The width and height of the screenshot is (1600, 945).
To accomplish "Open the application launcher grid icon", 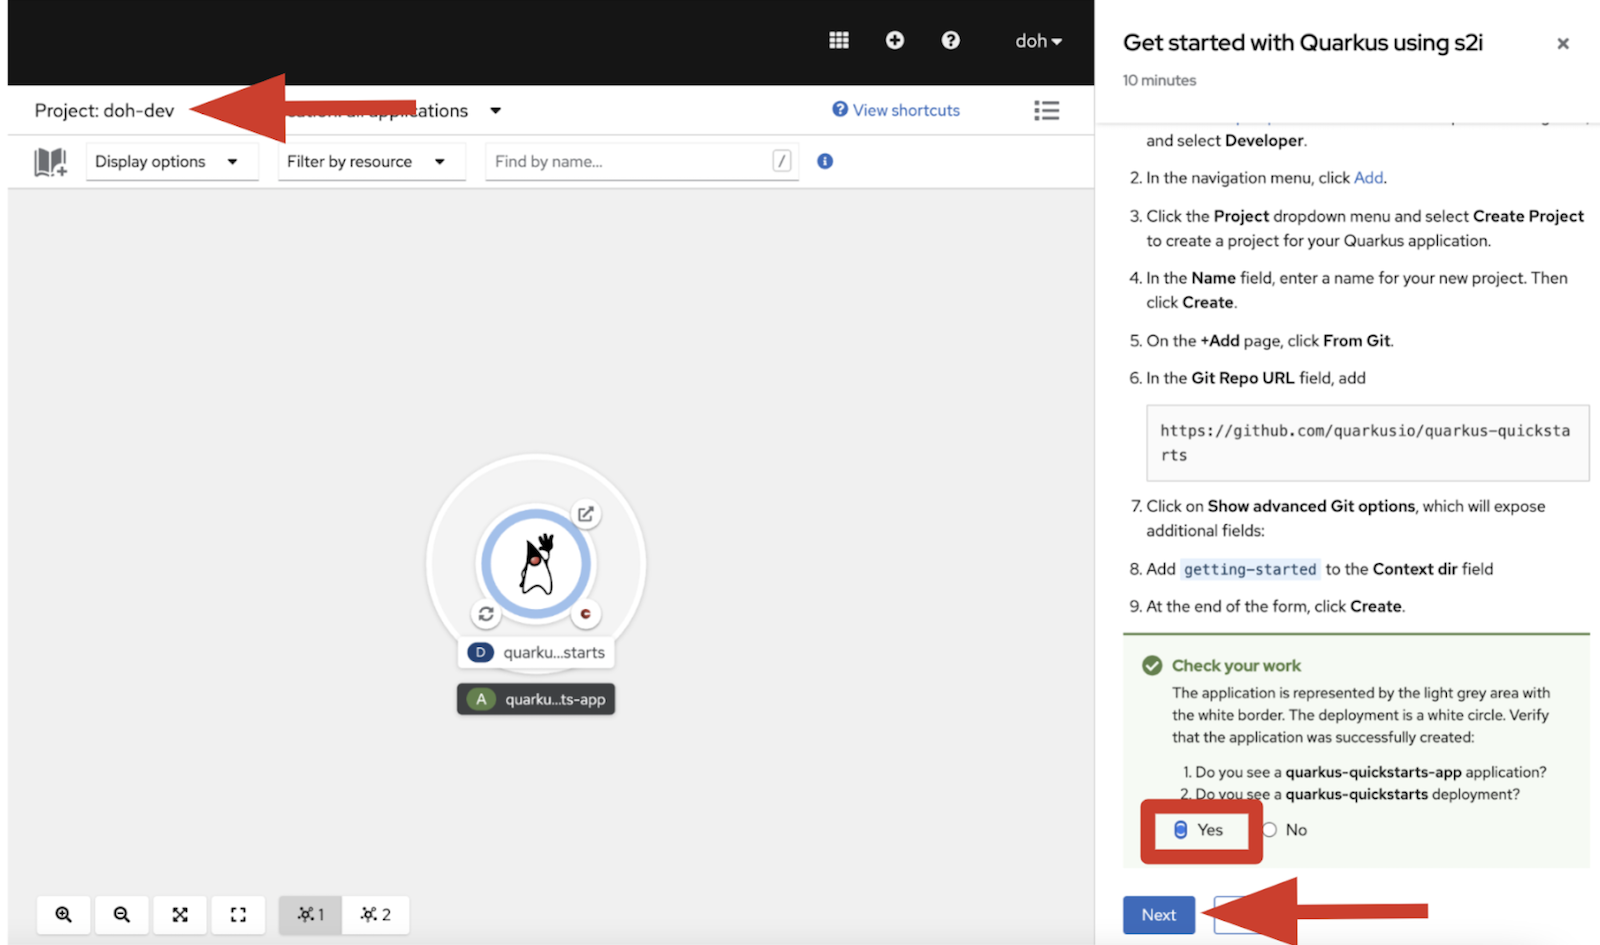I will point(839,40).
